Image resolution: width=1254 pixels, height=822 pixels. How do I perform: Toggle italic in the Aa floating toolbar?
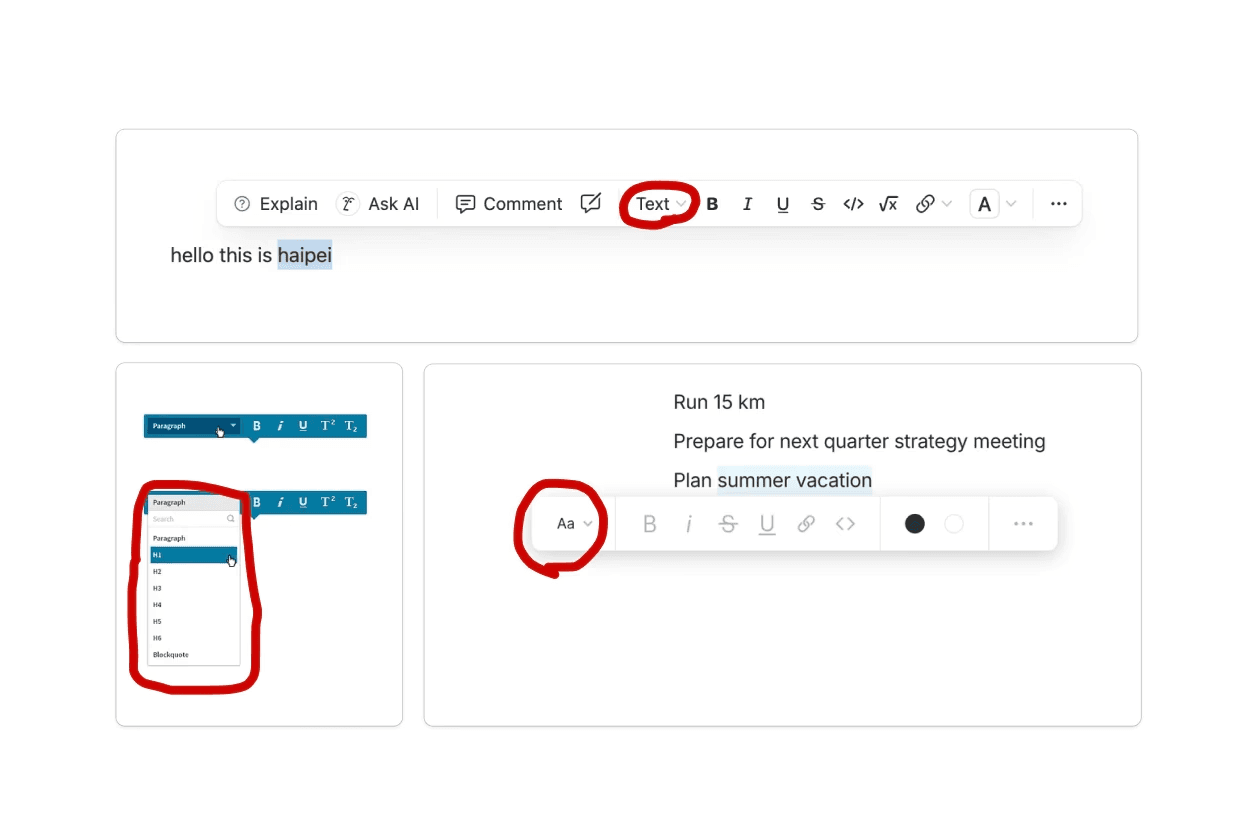[689, 524]
